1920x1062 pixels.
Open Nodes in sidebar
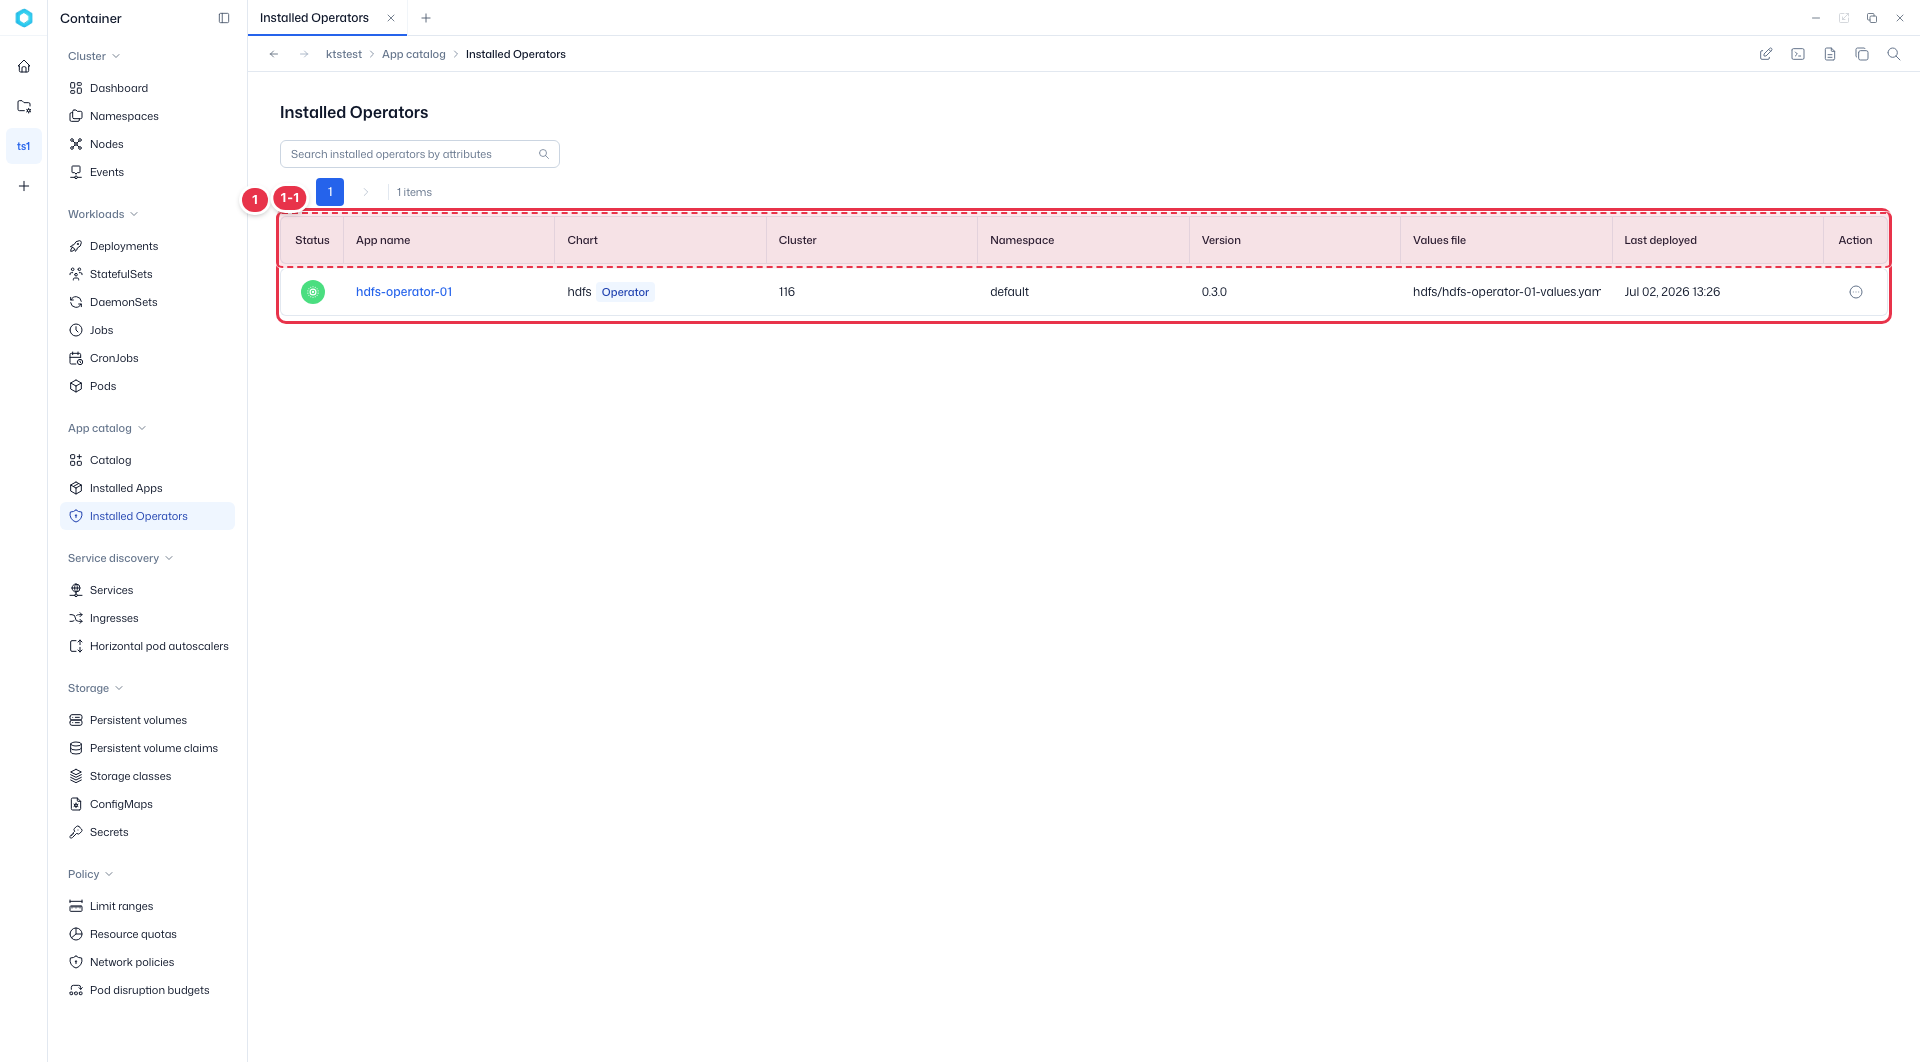tap(147, 144)
